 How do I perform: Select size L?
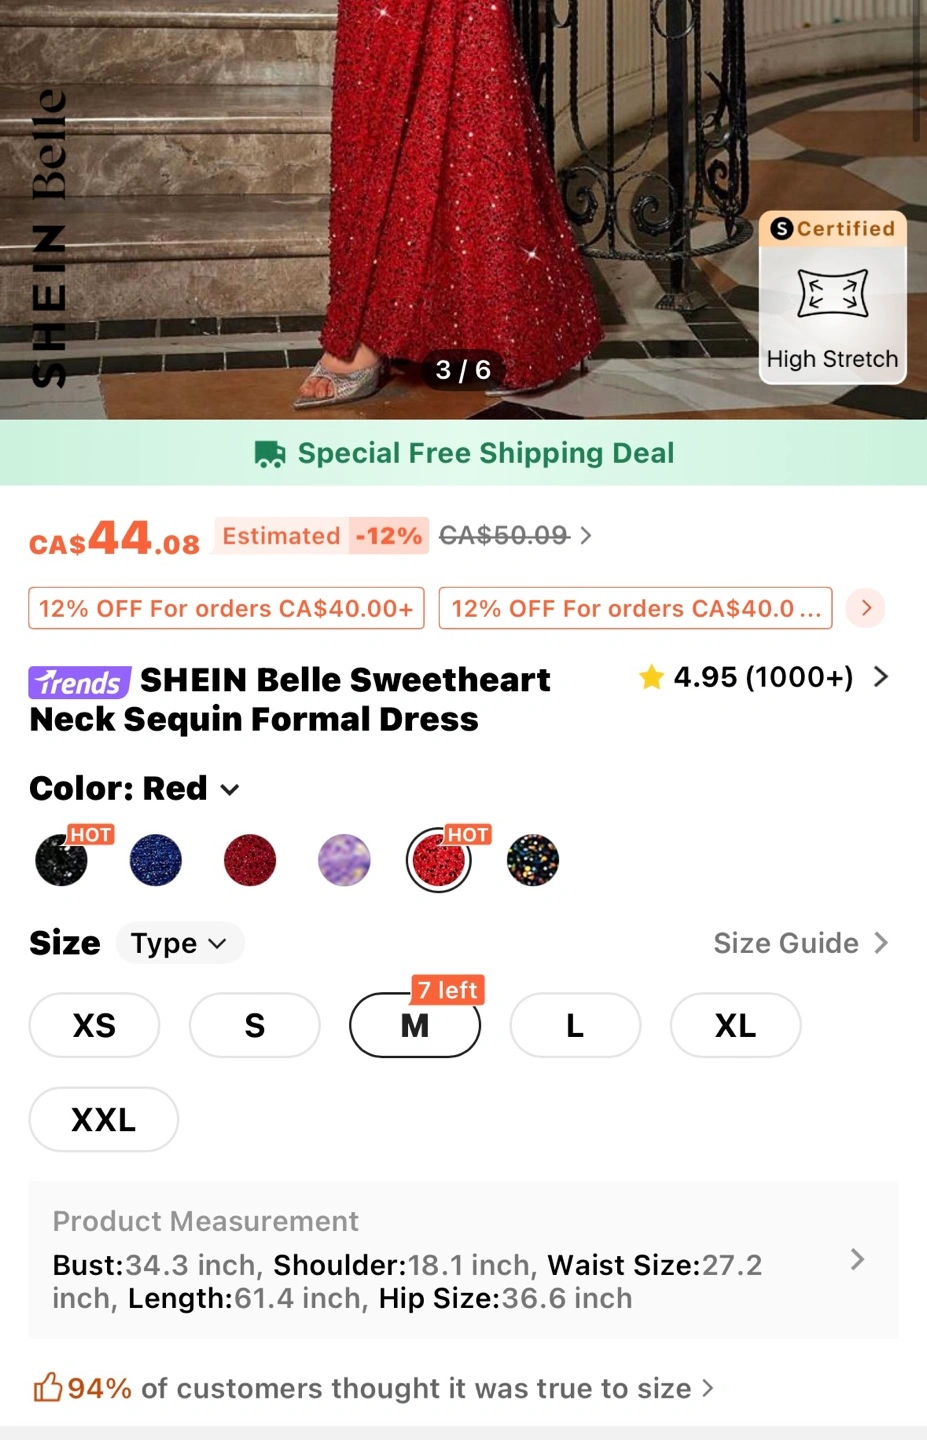click(575, 1025)
